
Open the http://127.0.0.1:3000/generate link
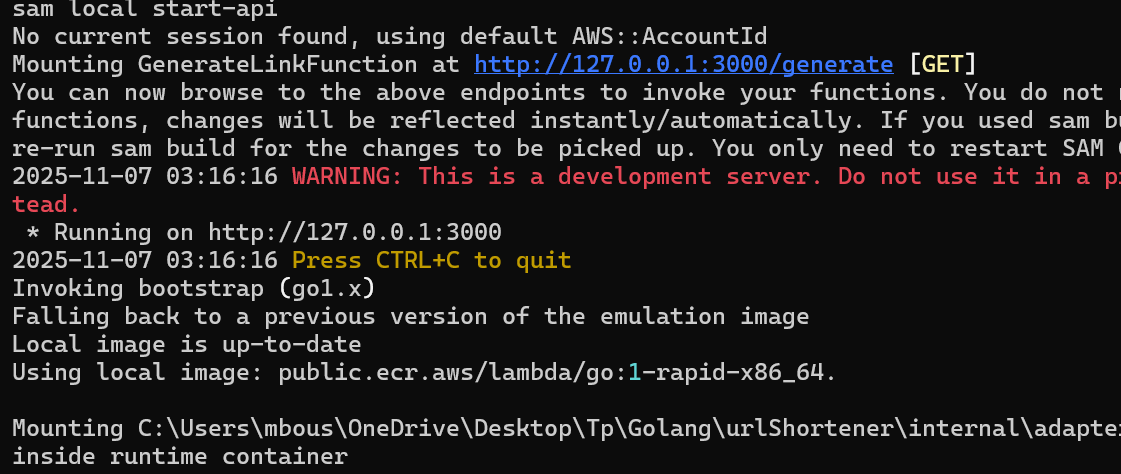click(x=683, y=65)
